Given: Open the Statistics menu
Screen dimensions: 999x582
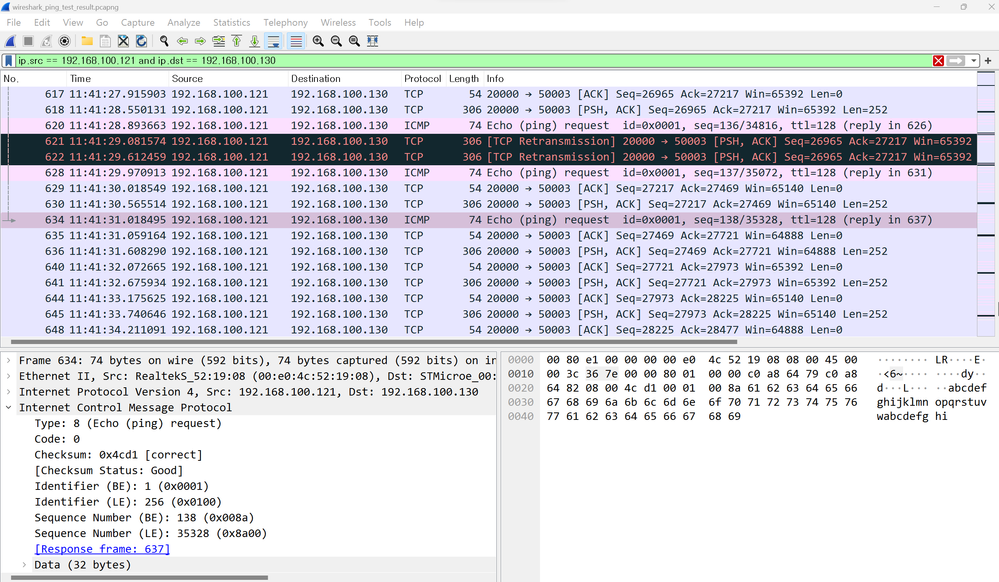Looking at the screenshot, I should pyautogui.click(x=231, y=22).
